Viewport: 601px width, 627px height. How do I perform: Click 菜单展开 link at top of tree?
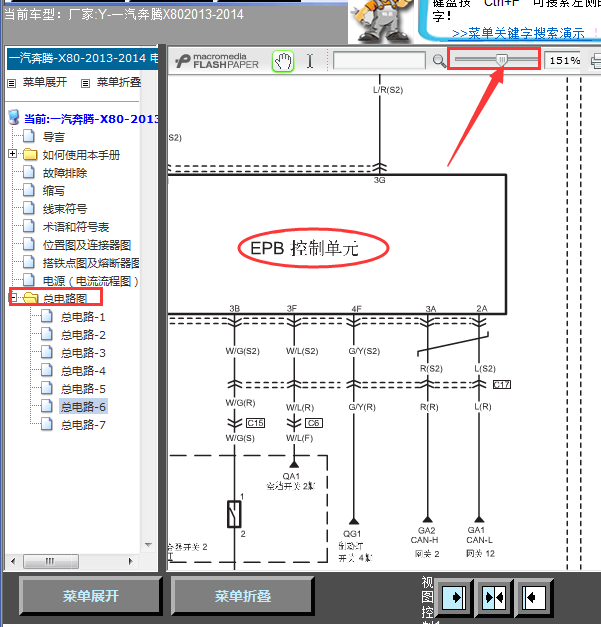coord(45,82)
